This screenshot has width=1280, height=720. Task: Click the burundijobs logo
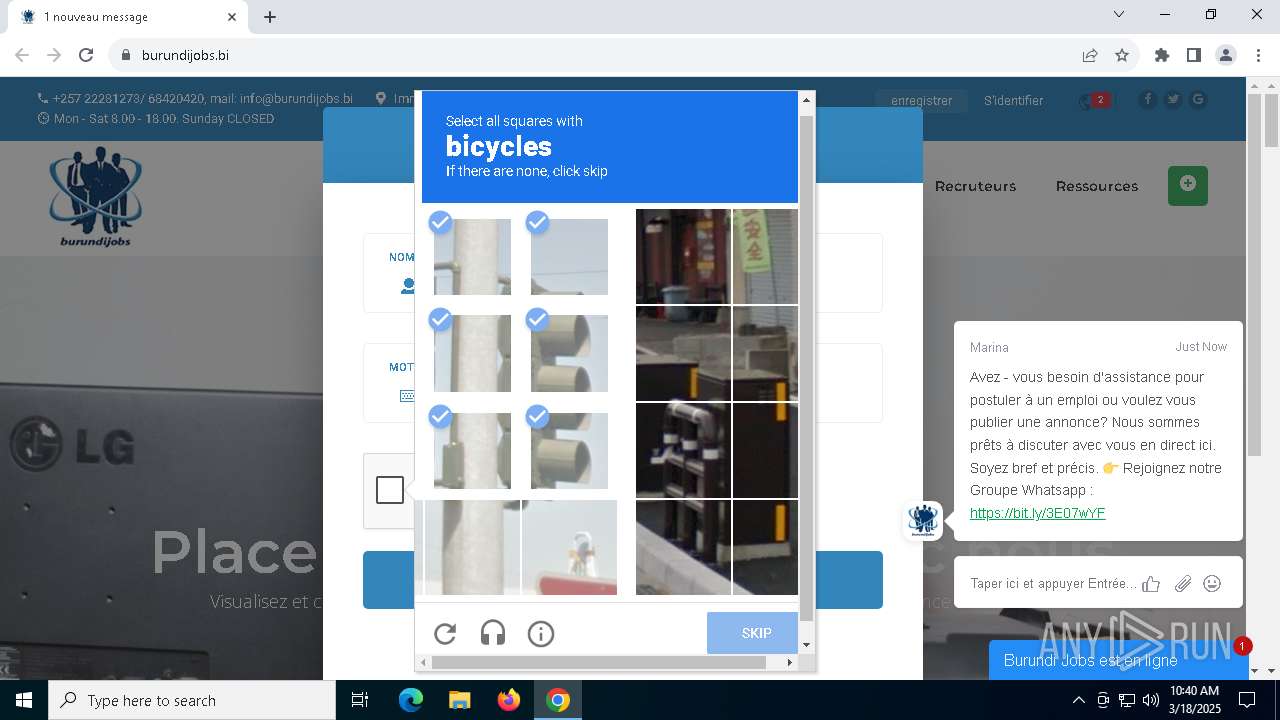96,196
